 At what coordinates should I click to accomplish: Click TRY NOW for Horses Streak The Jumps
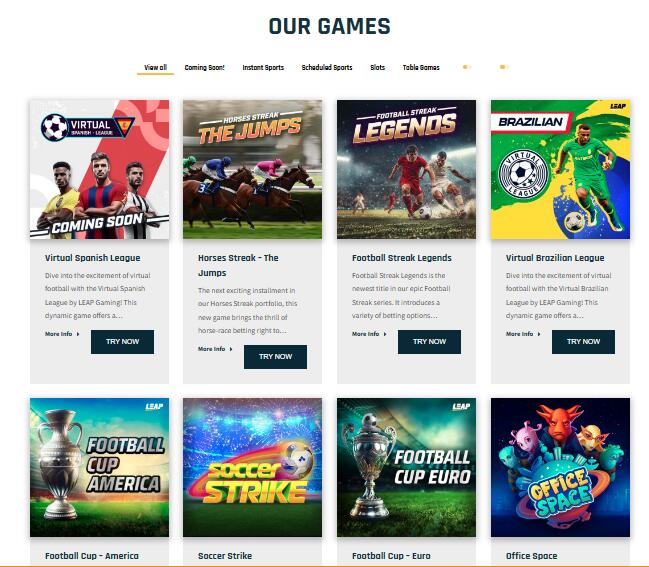pos(276,356)
